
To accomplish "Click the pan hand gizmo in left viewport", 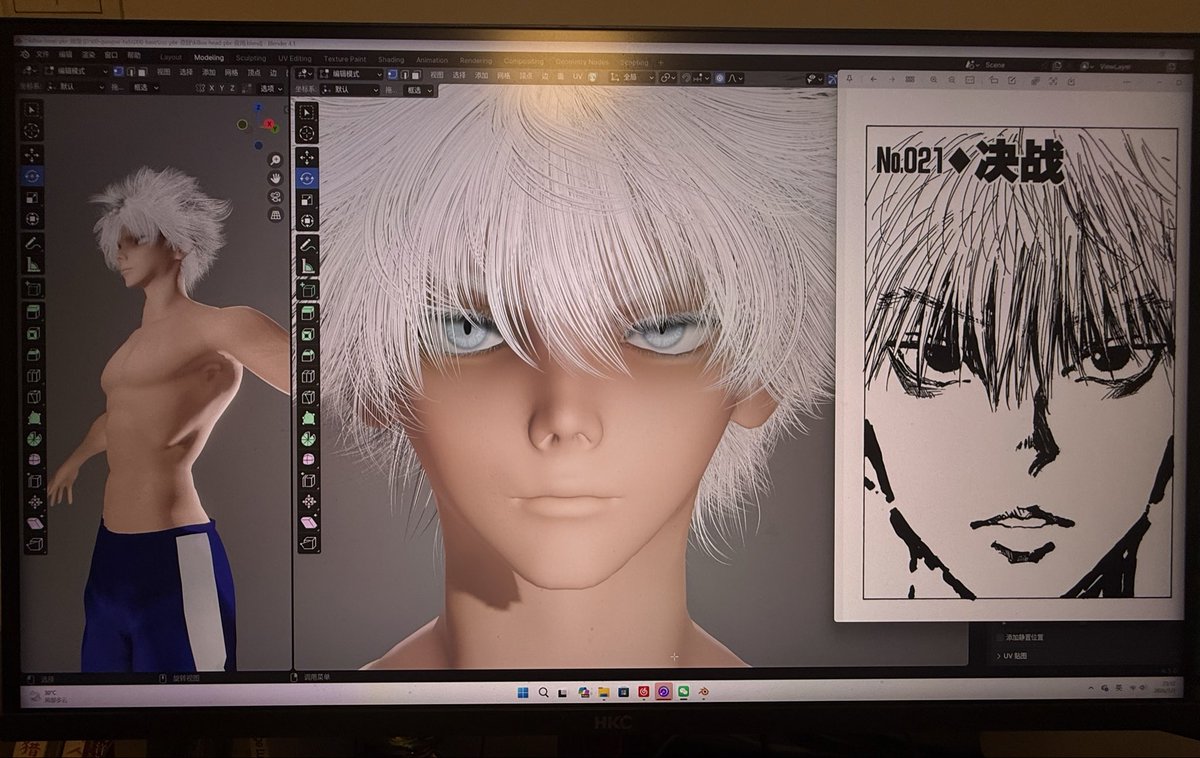I will pos(275,178).
